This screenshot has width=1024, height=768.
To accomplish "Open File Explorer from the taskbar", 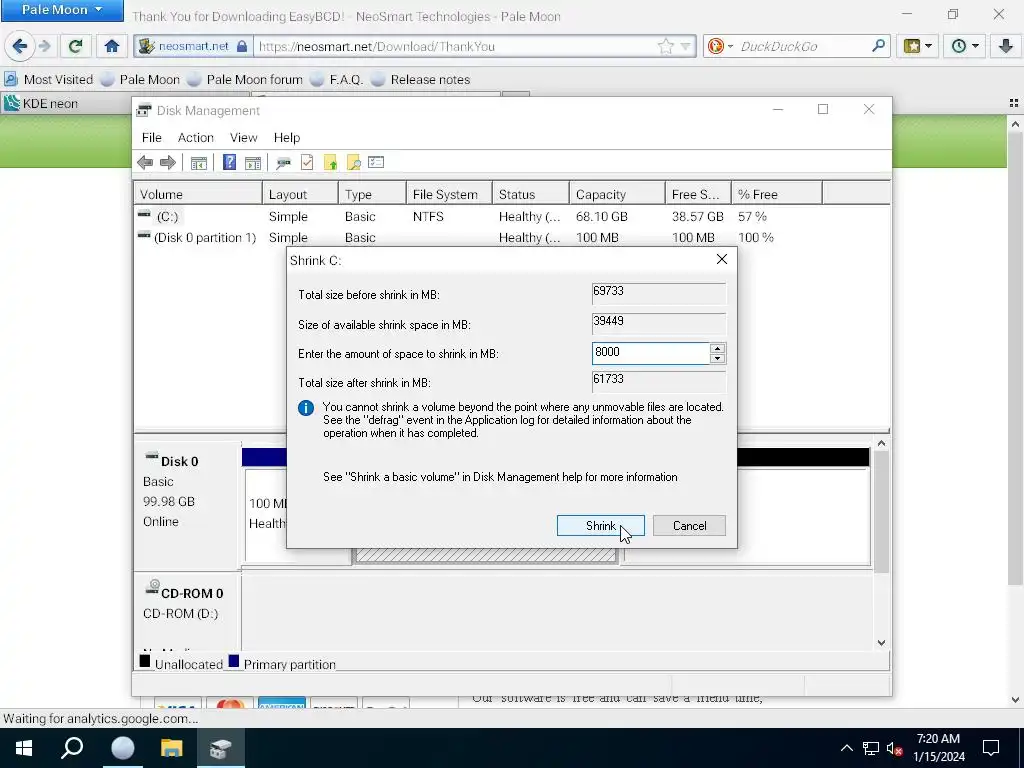I will click(172, 748).
